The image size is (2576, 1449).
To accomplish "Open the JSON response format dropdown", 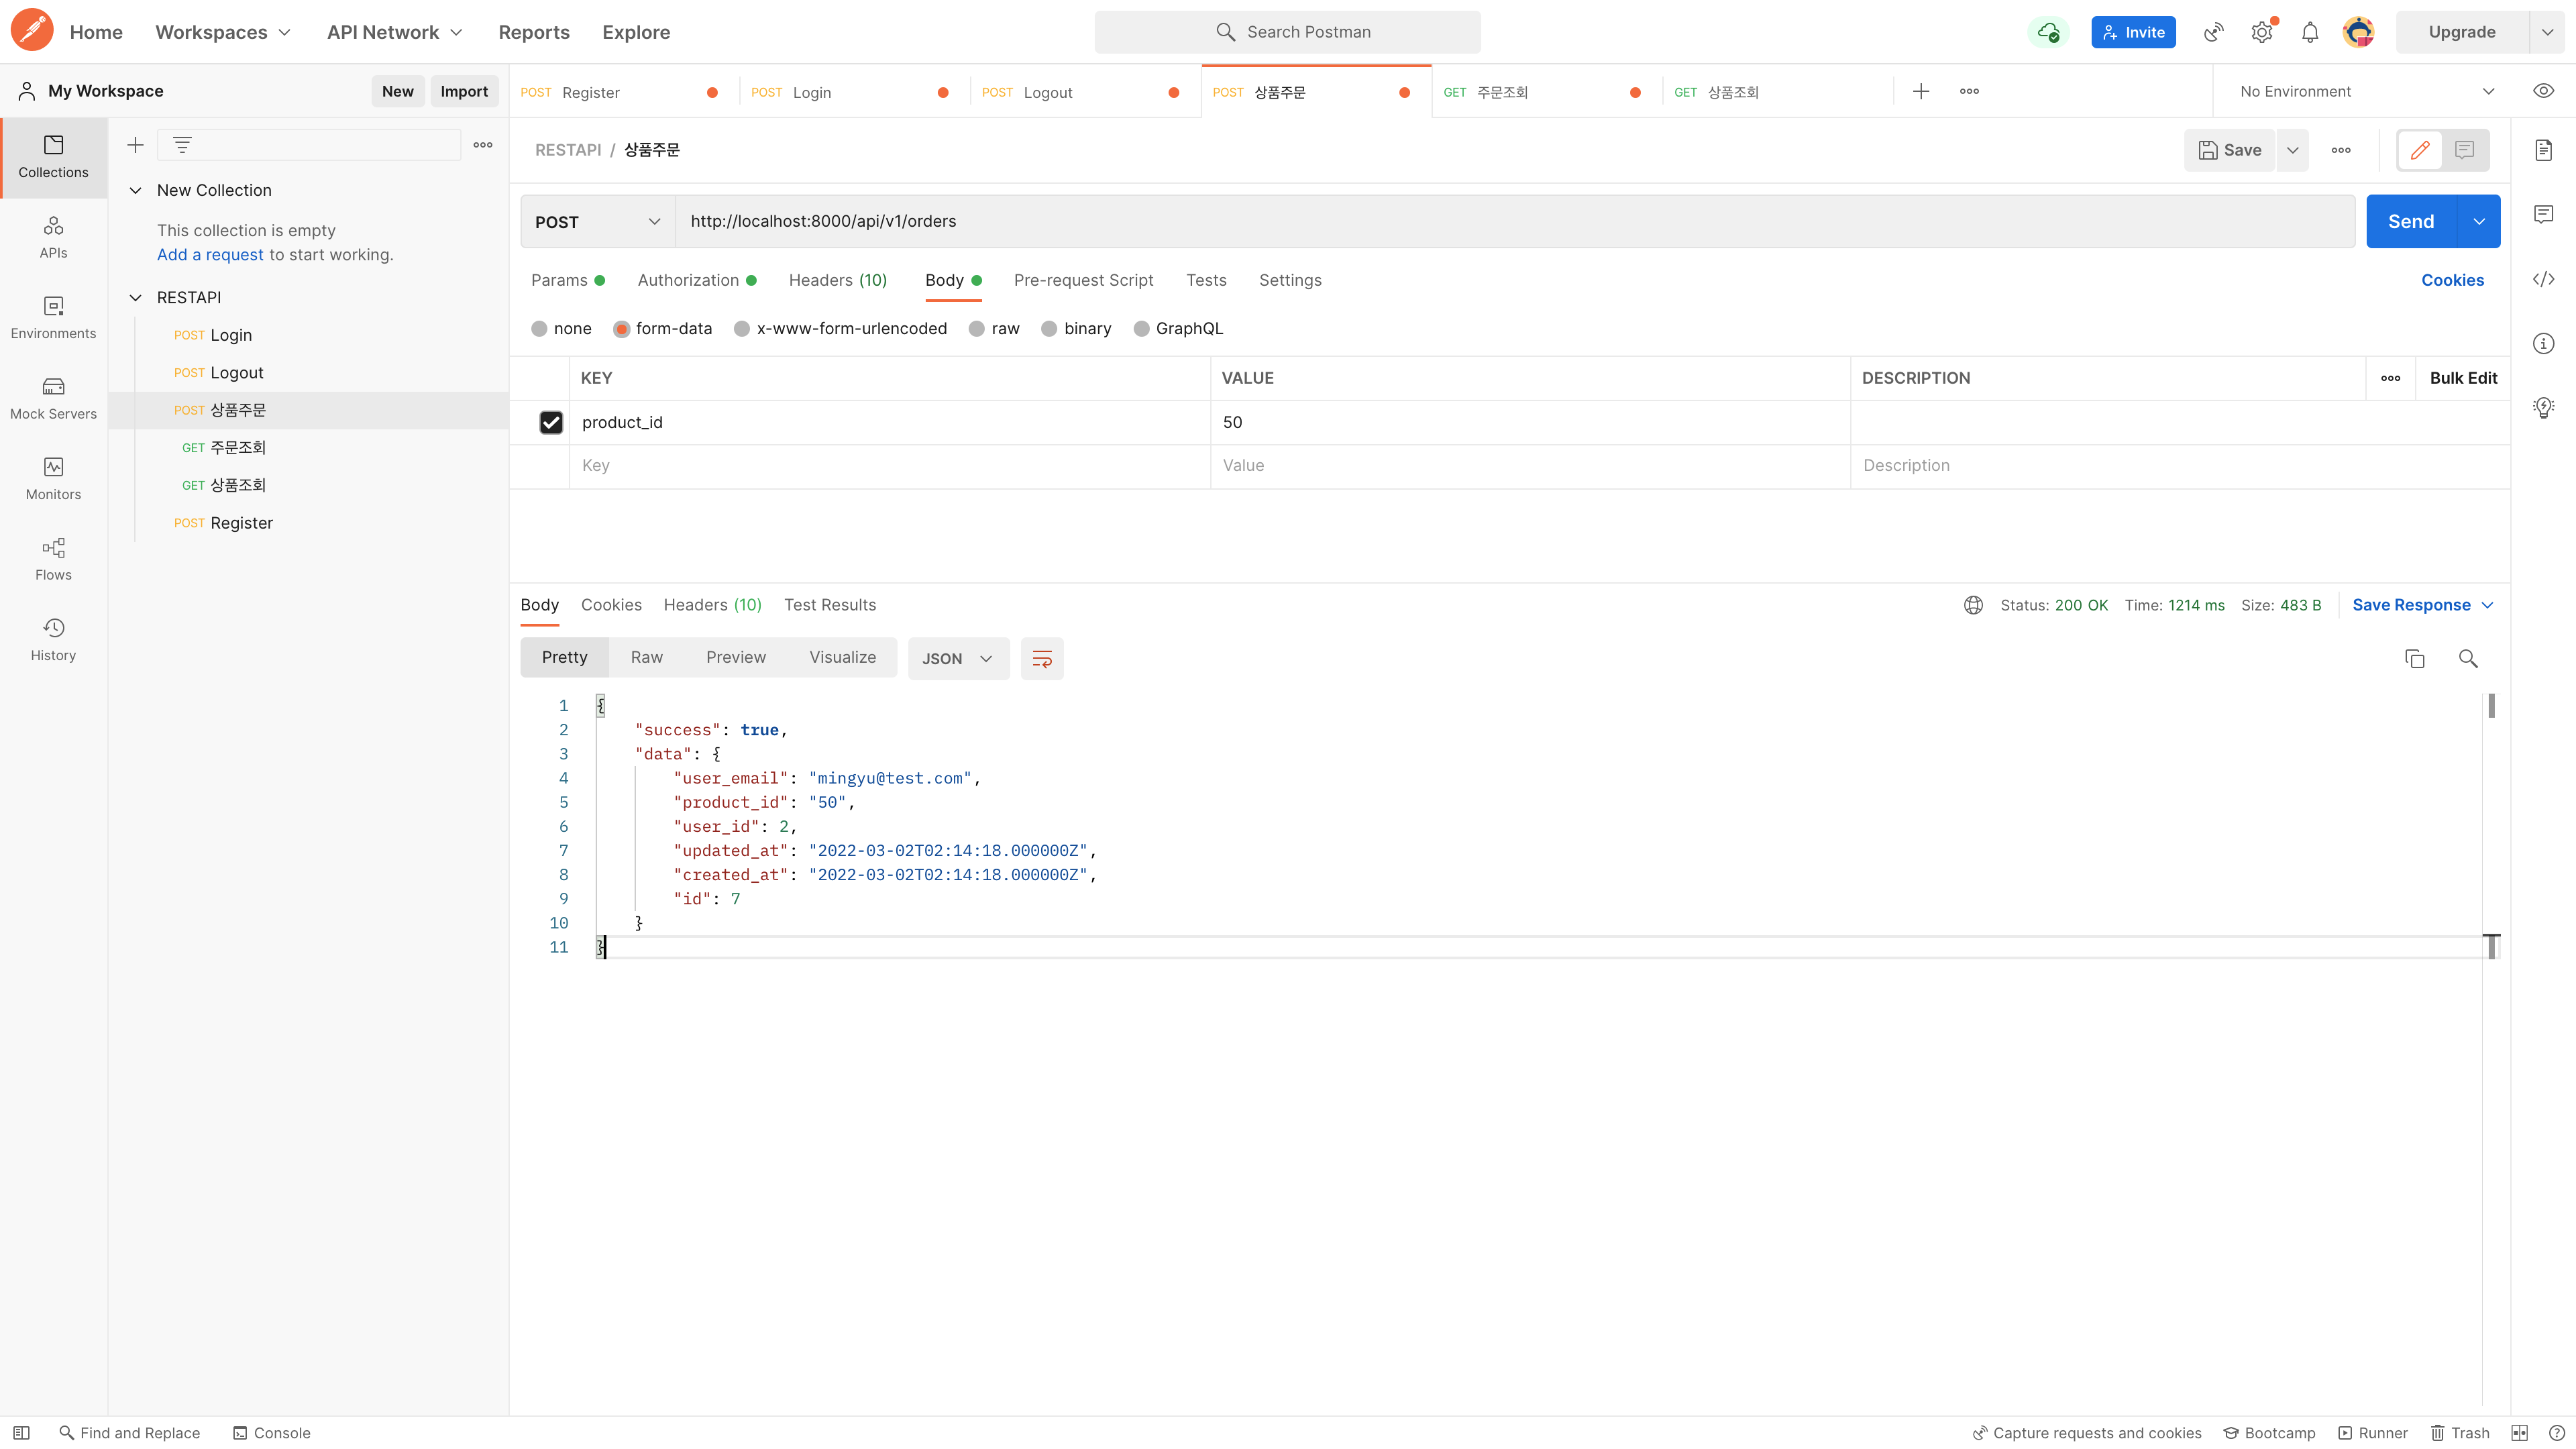I will tap(957, 658).
